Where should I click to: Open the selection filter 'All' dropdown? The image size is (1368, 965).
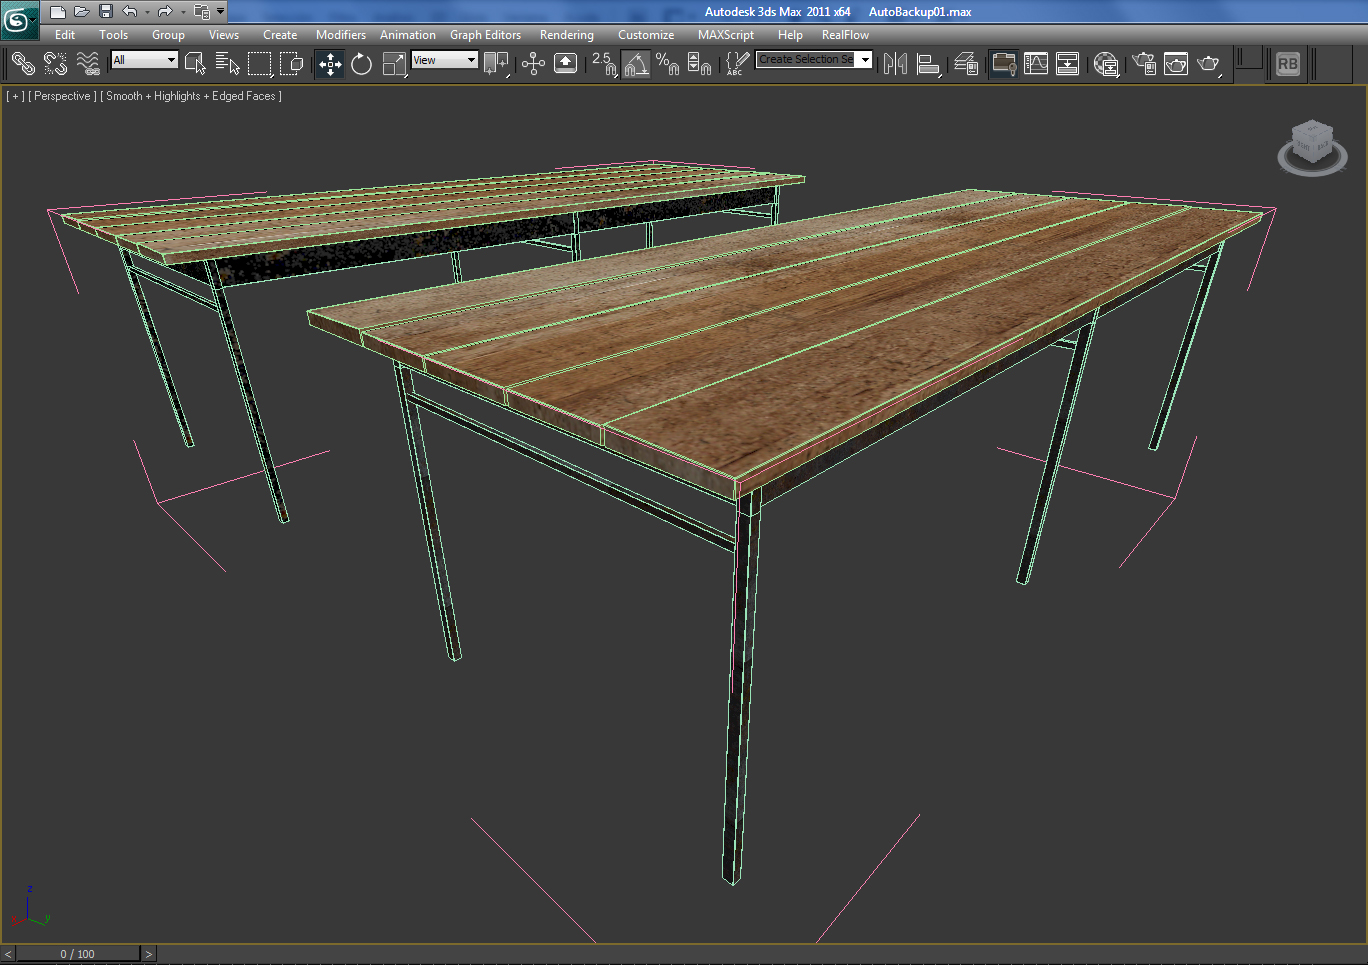pyautogui.click(x=144, y=60)
